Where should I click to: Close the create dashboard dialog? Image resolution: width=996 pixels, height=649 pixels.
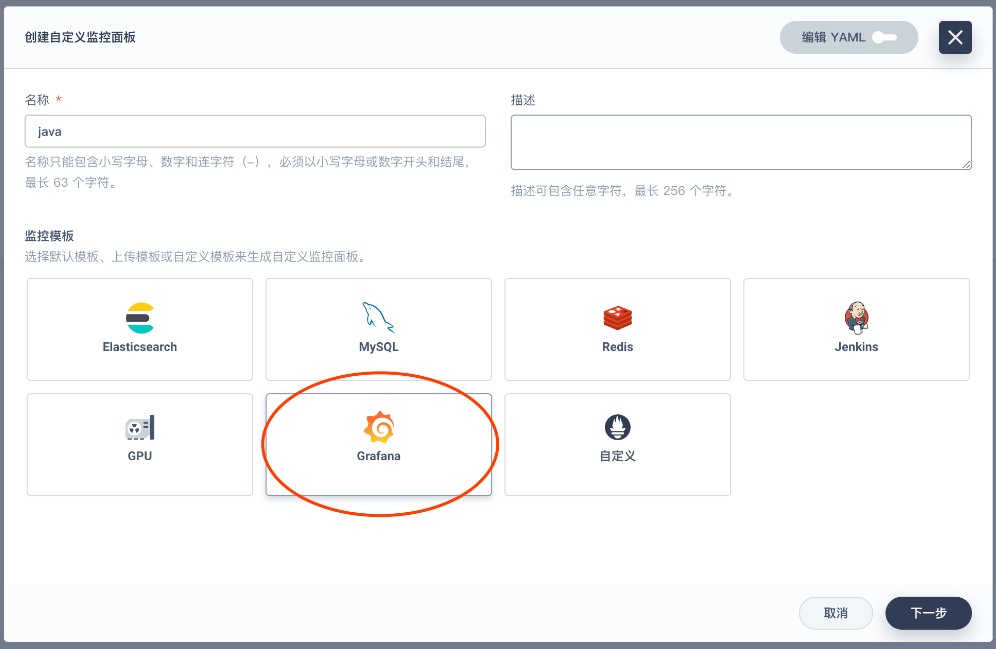coord(955,37)
